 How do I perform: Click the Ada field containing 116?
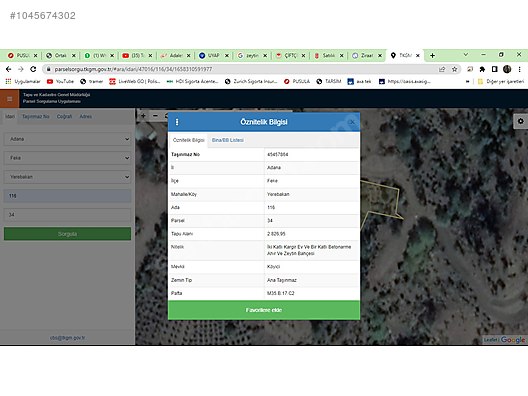click(67, 196)
